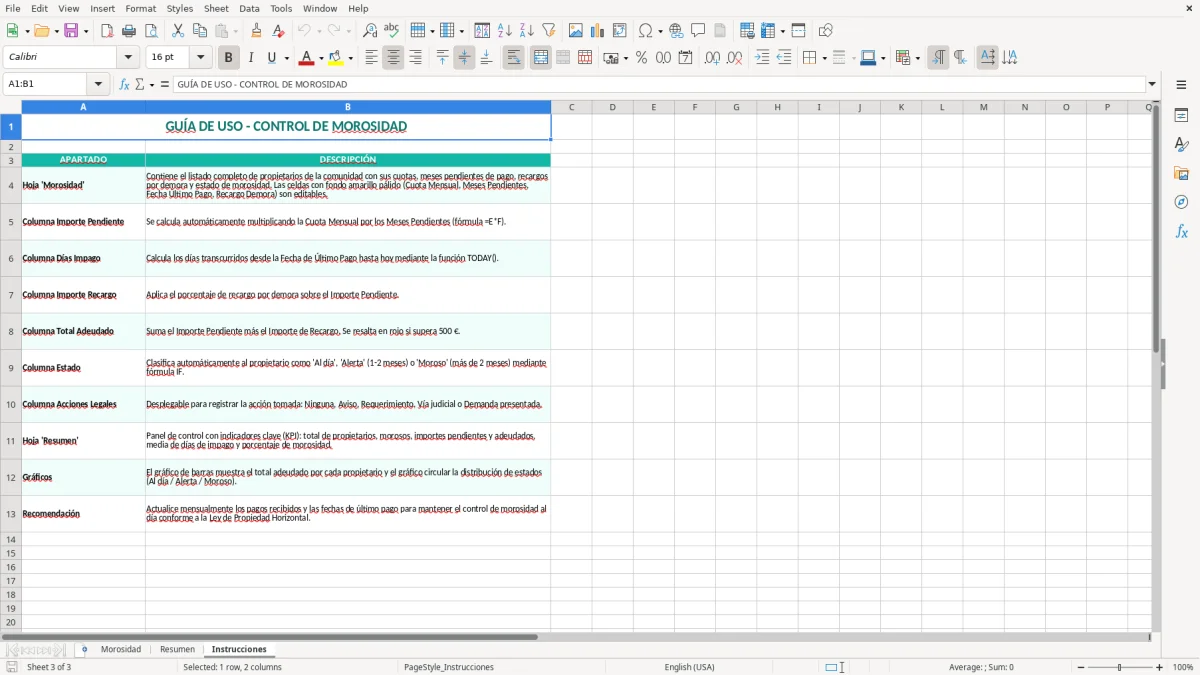
Task: Toggle Underline formatting
Action: click(x=271, y=58)
